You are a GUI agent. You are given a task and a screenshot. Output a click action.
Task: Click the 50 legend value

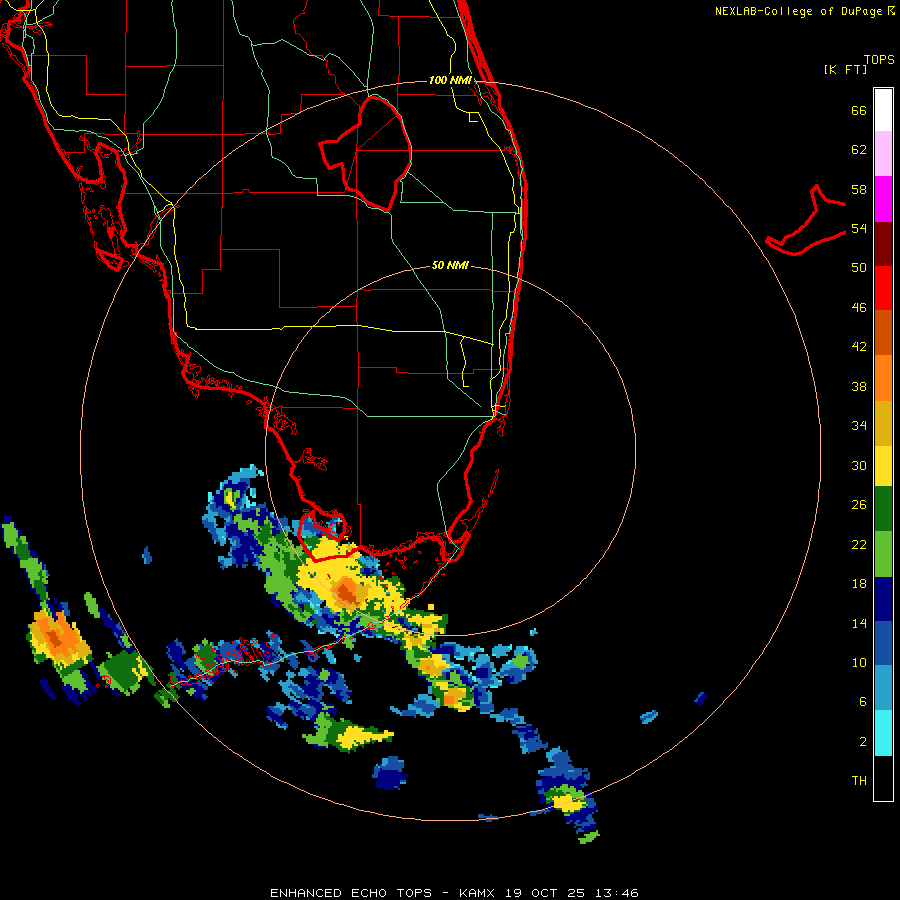tap(859, 268)
